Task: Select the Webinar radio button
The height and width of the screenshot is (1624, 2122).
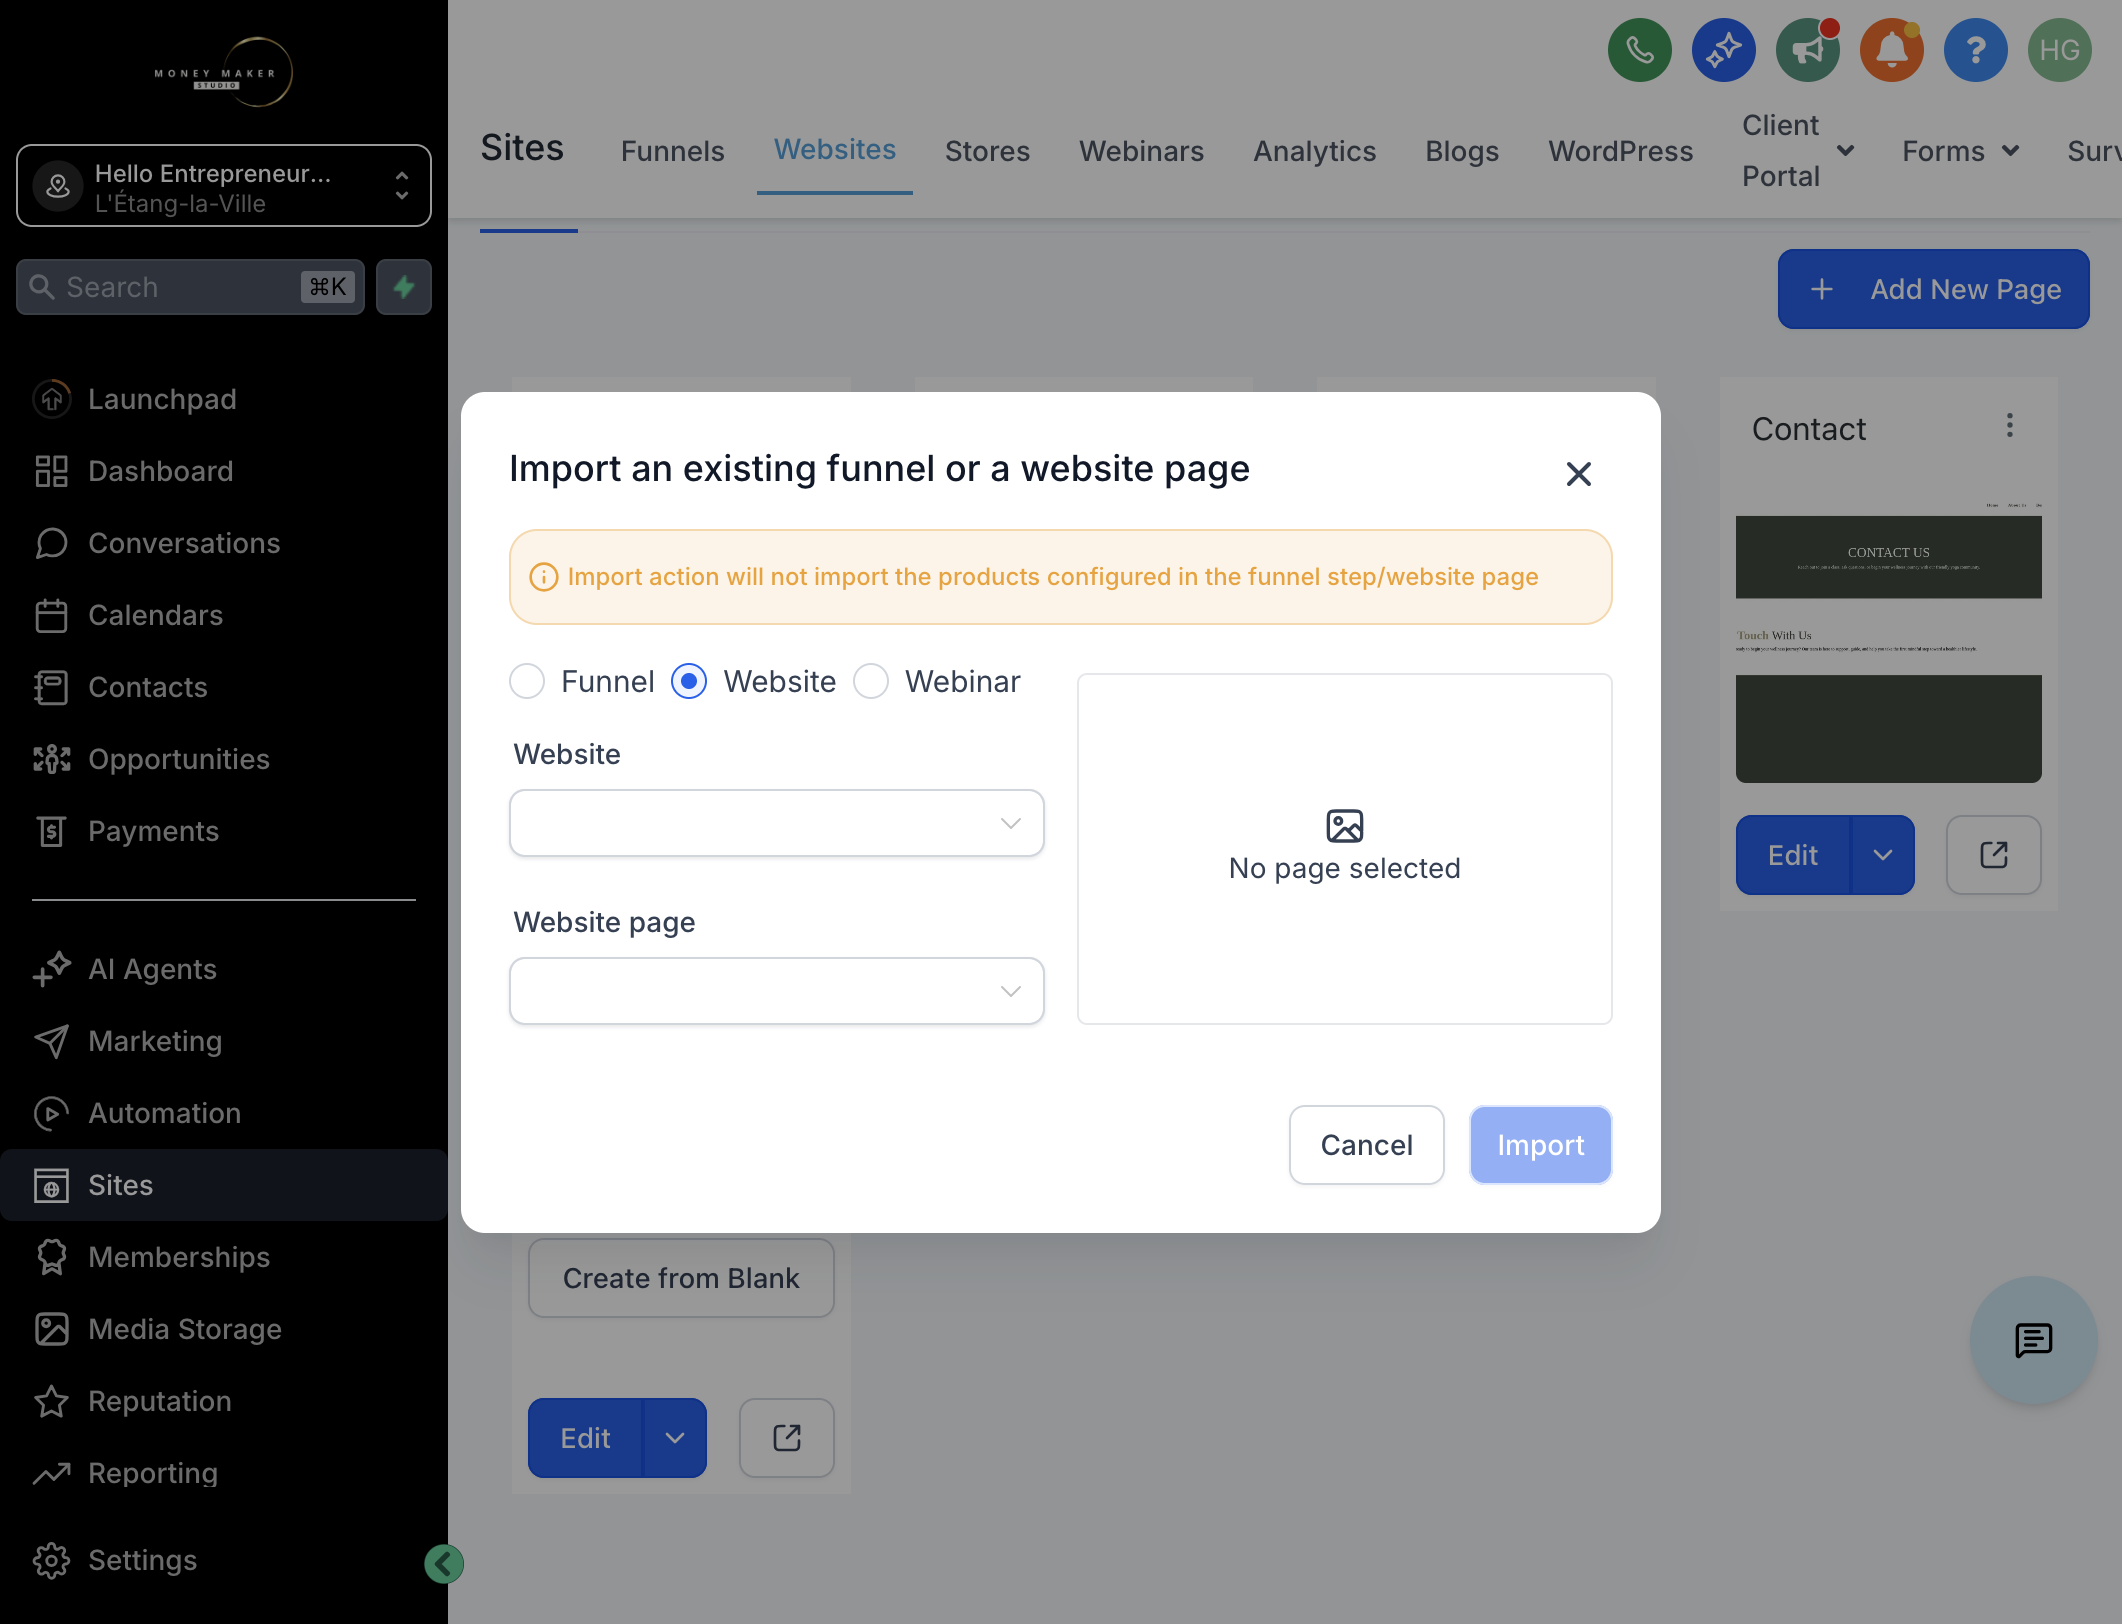Action: pyautogui.click(x=871, y=681)
